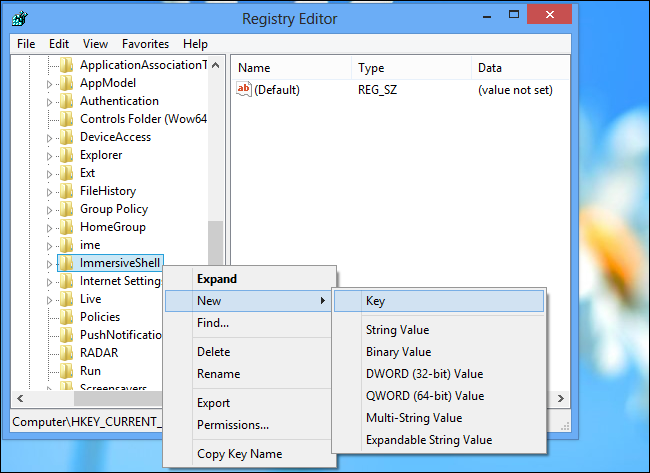Click horizontal scrollbar left arrow
Screen dimensions: 650x473
click(20, 399)
